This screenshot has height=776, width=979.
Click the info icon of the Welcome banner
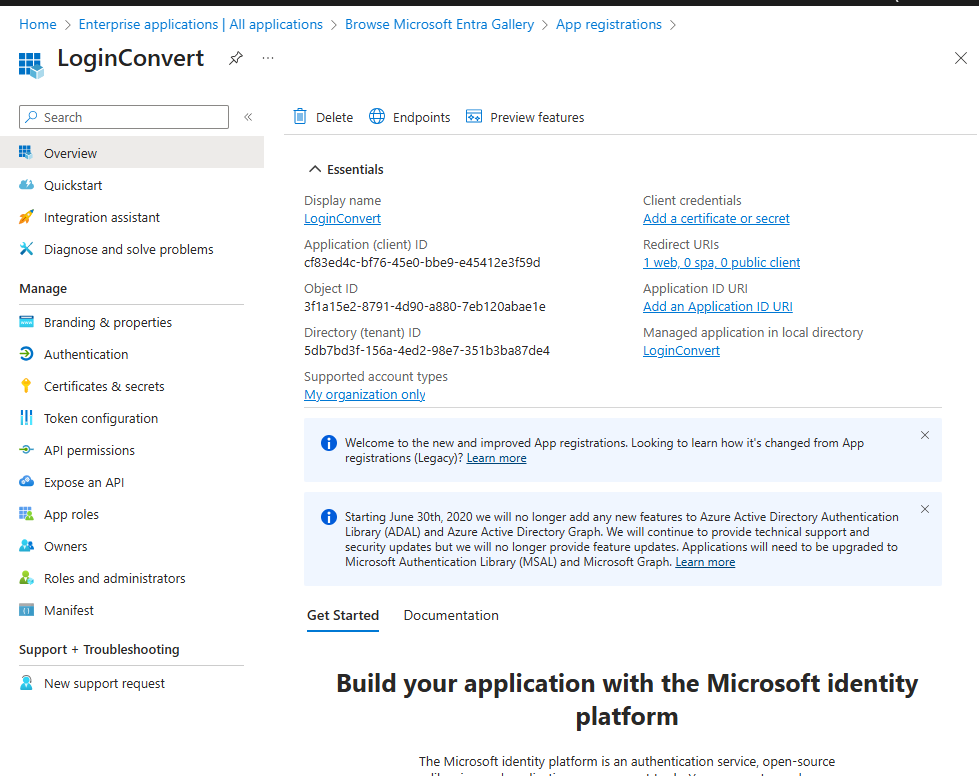click(x=328, y=443)
